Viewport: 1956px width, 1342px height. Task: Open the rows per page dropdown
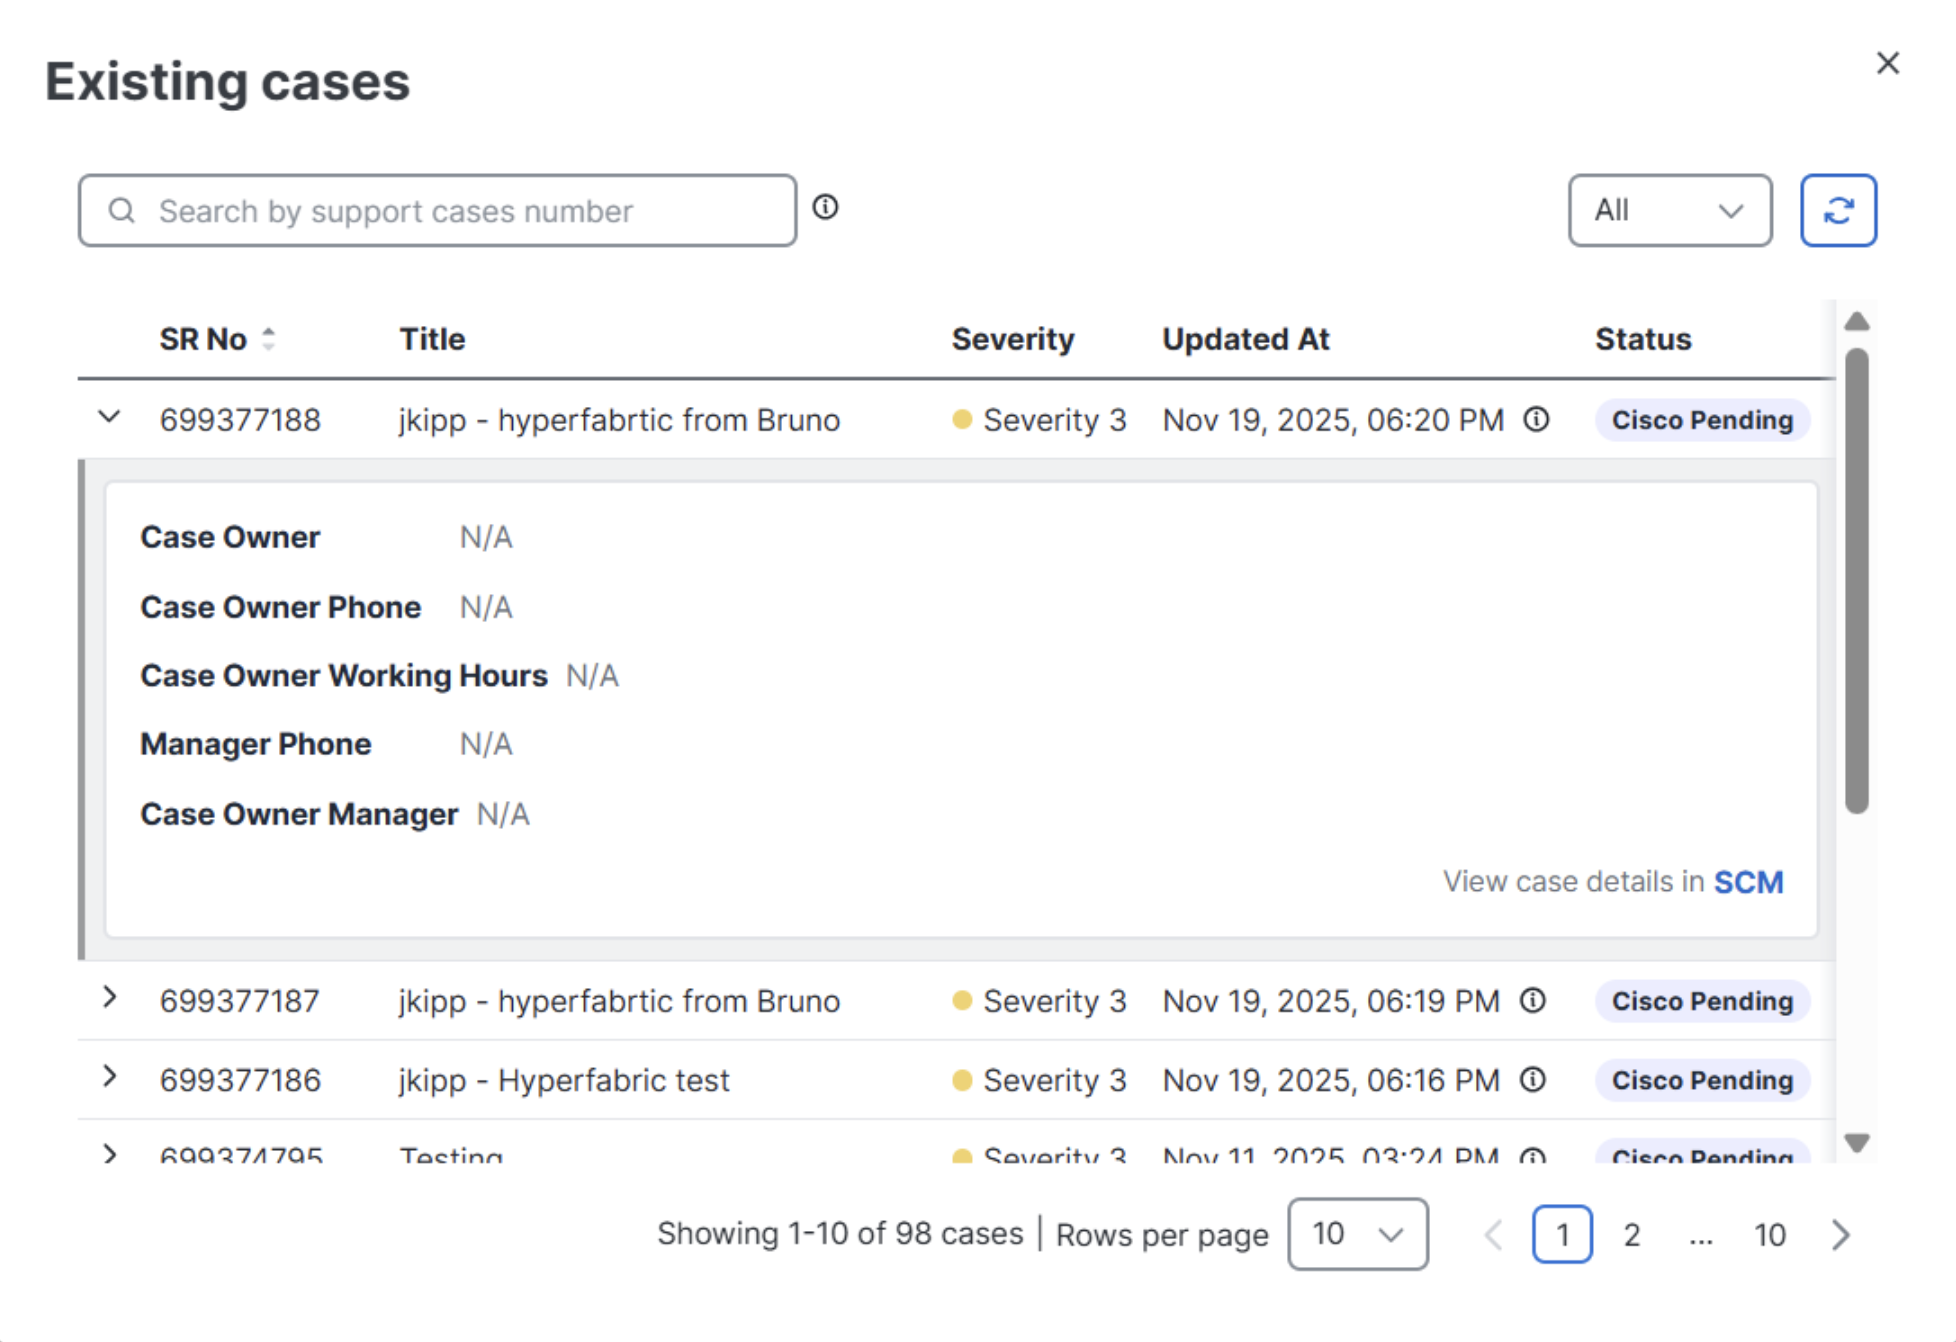tap(1357, 1234)
